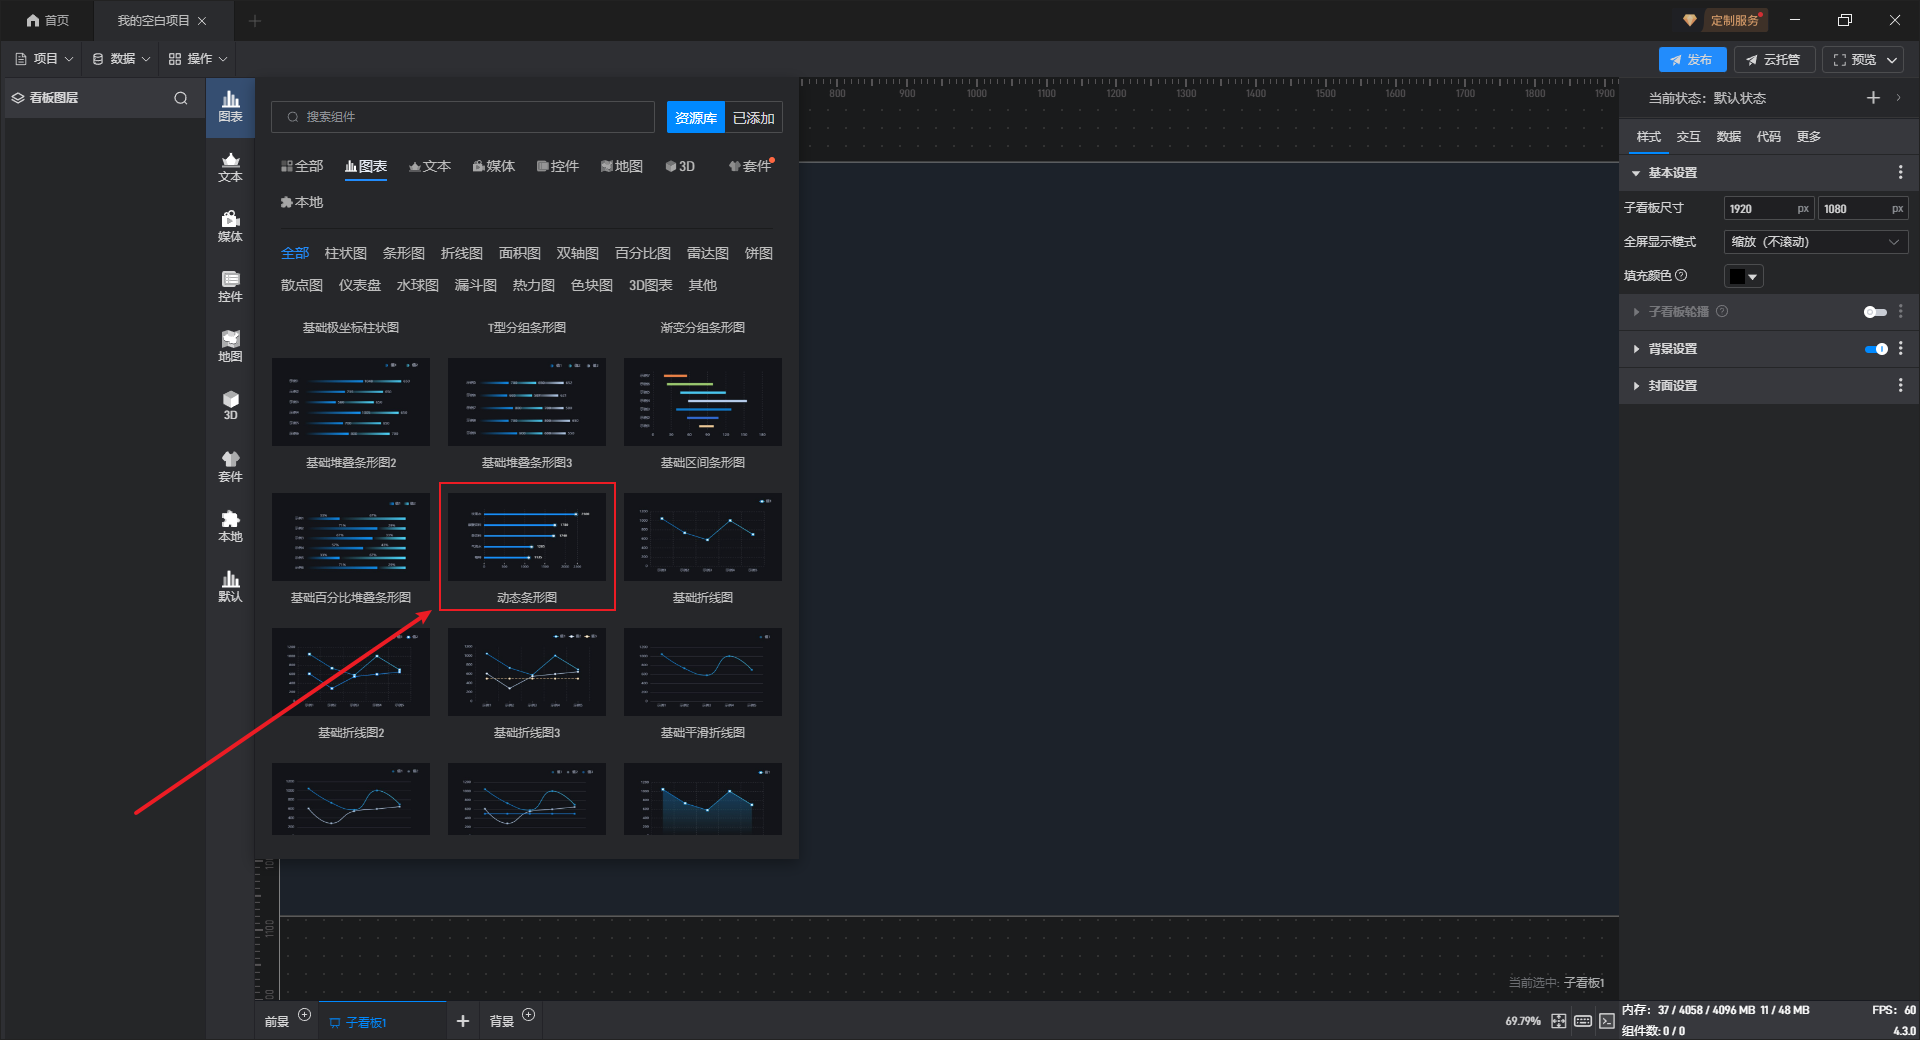Open the 项目 menu dropdown
This screenshot has height=1040, width=1920.
[45, 59]
